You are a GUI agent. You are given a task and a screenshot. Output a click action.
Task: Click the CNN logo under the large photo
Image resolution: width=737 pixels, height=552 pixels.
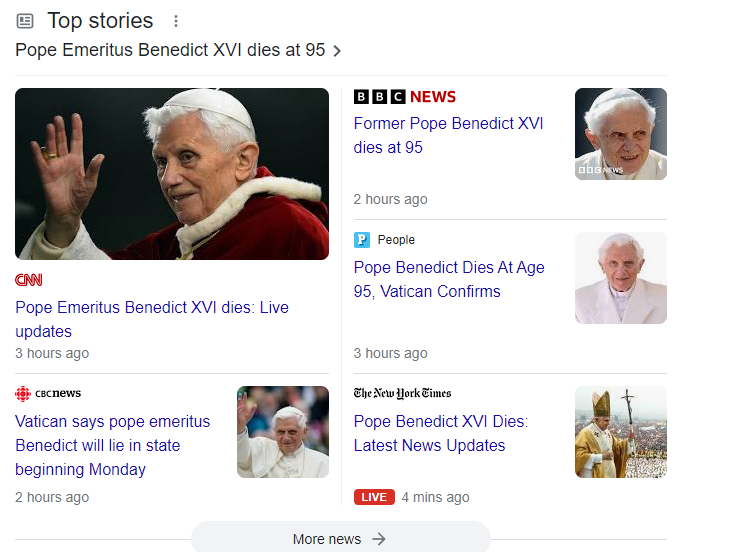click(29, 280)
